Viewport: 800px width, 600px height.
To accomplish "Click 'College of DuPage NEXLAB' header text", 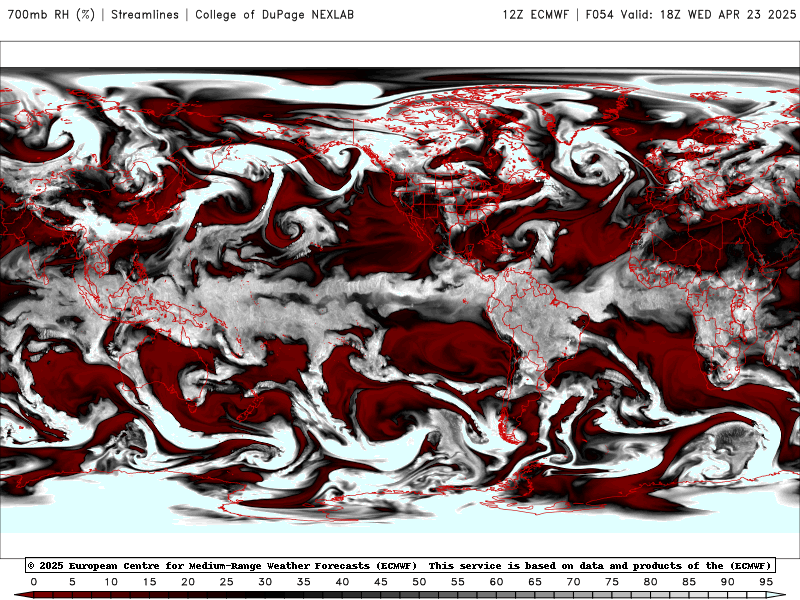I will (274, 15).
